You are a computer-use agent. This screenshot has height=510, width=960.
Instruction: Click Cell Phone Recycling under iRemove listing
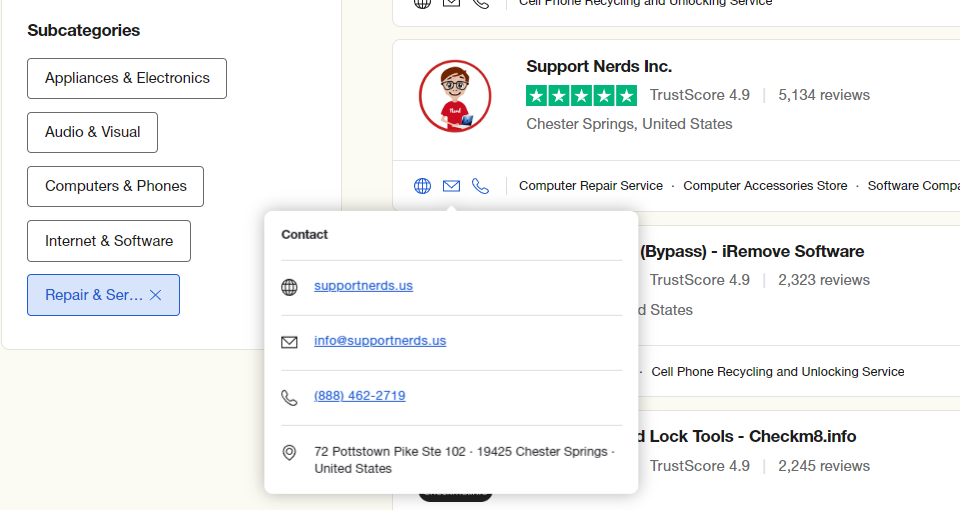(778, 372)
